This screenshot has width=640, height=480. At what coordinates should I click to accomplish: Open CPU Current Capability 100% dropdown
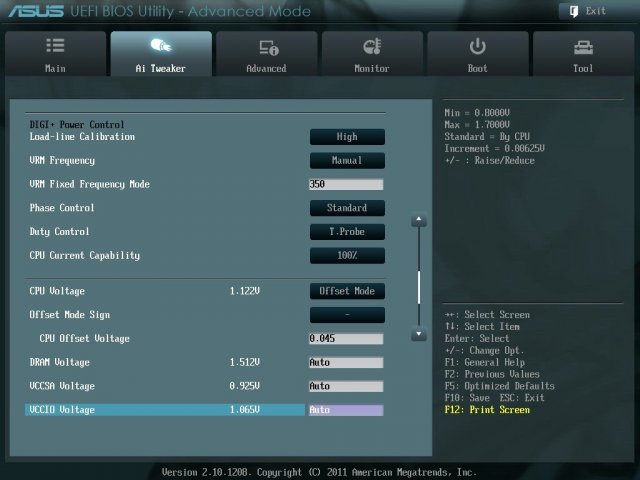tap(347, 256)
